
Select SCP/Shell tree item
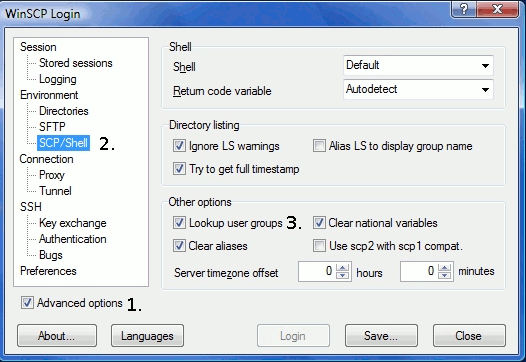coord(63,143)
